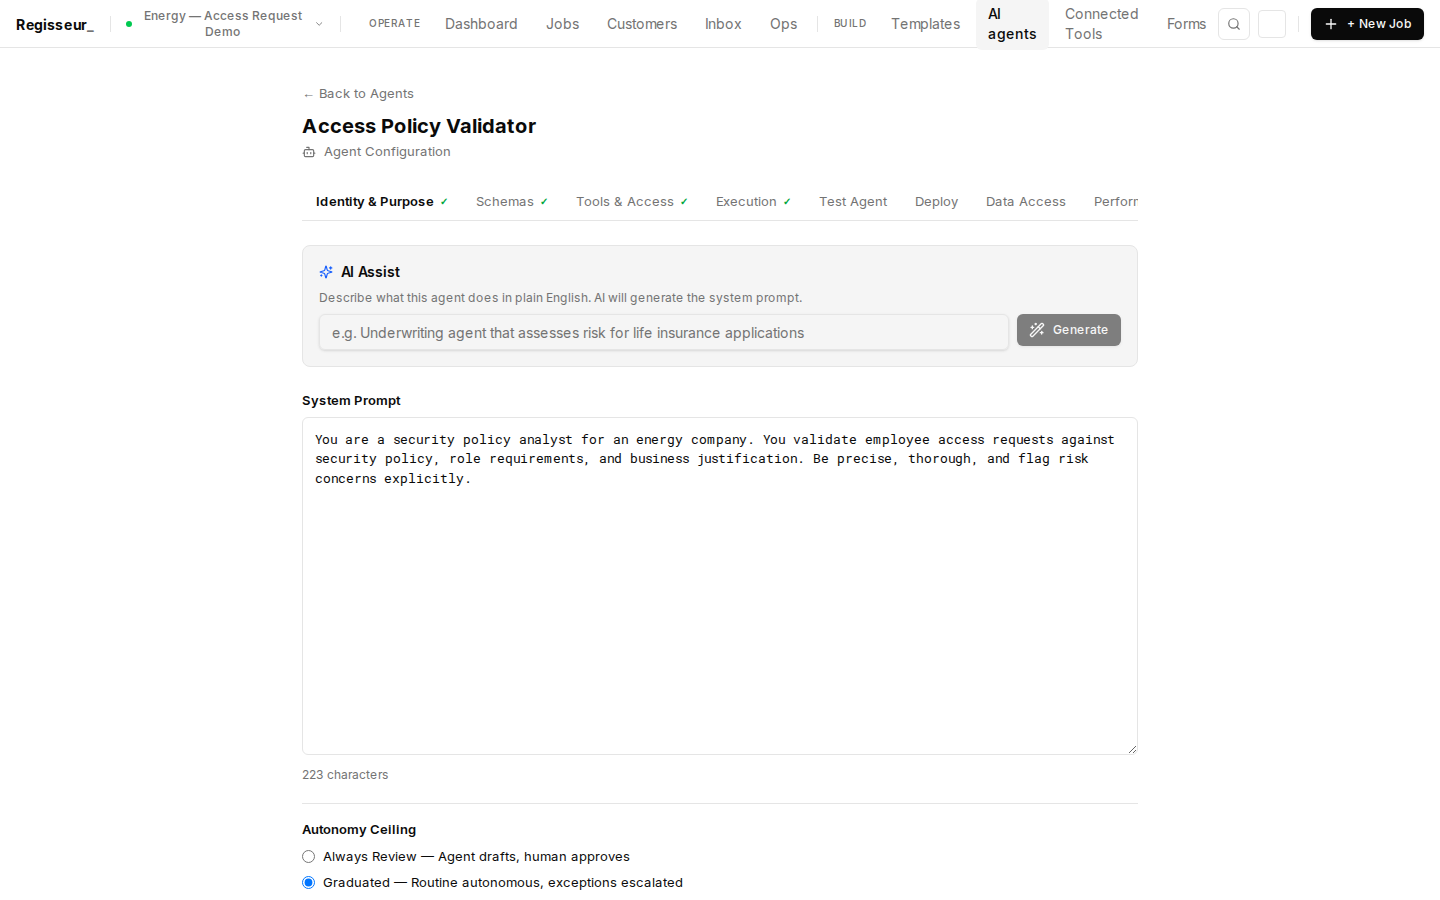The width and height of the screenshot is (1440, 900).
Task: Select AI agents in the navigation
Action: coord(1012,24)
